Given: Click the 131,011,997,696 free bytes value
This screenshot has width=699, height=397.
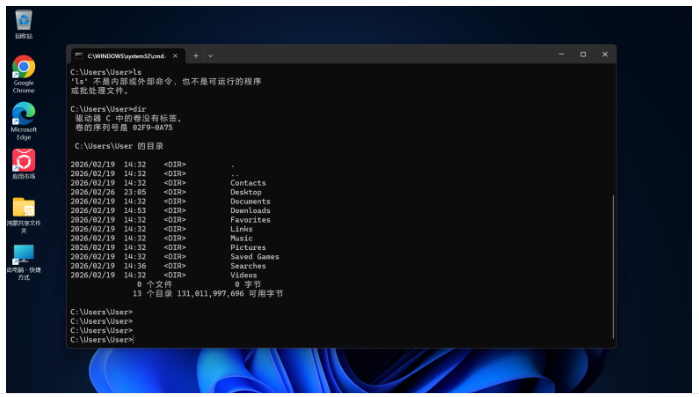Looking at the screenshot, I should (210, 294).
